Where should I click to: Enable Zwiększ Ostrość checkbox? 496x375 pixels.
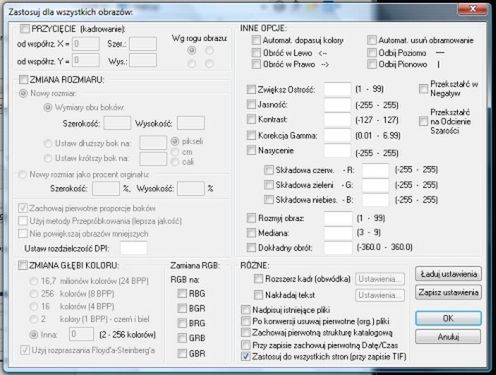[x=251, y=89]
